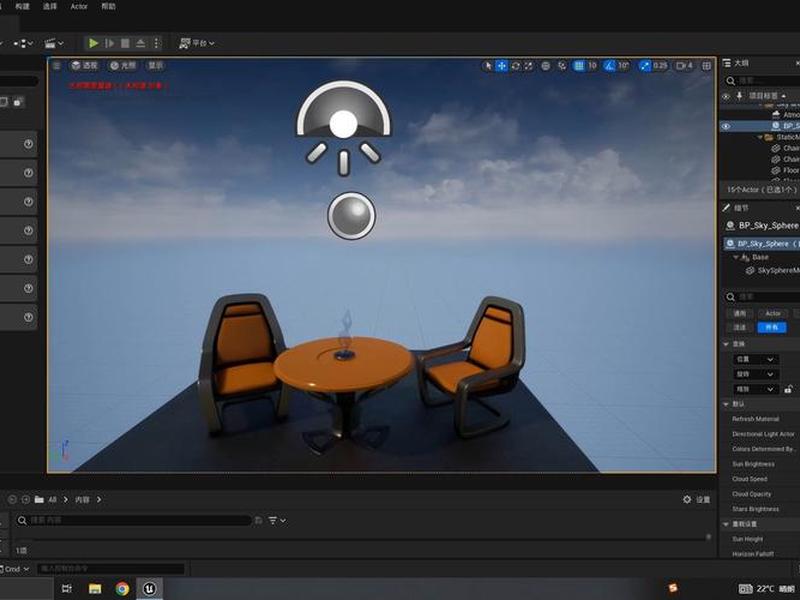Click the pin column header in Outliner
The width and height of the screenshot is (800, 600).
tap(739, 96)
